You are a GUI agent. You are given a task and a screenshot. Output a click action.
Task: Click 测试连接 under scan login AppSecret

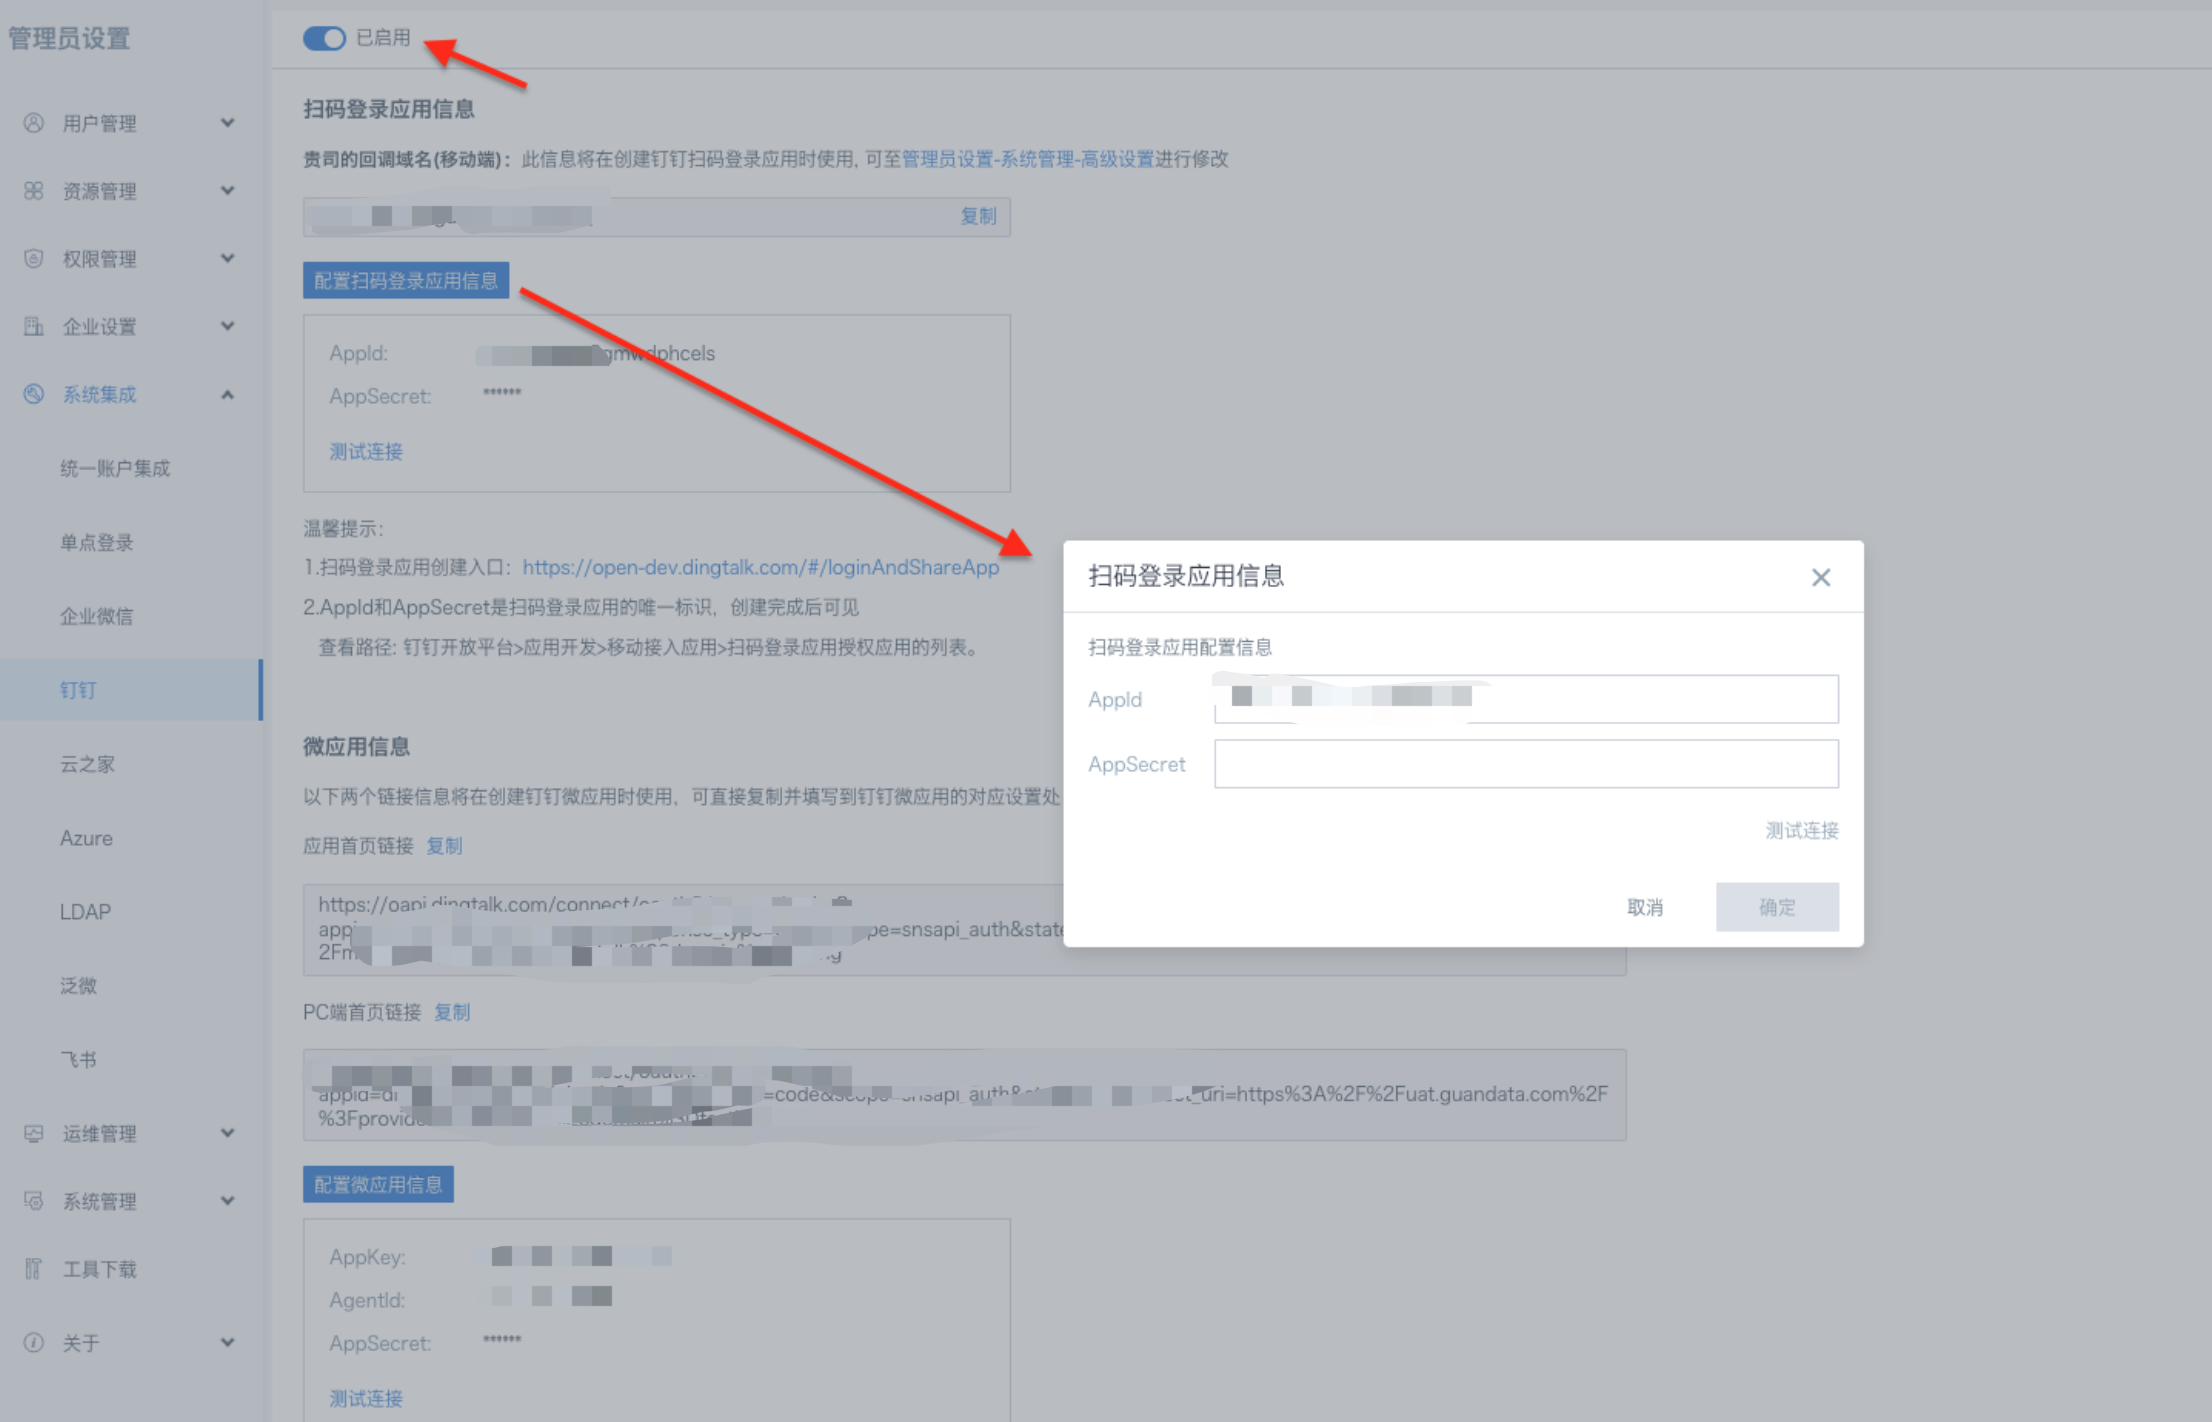(x=366, y=451)
